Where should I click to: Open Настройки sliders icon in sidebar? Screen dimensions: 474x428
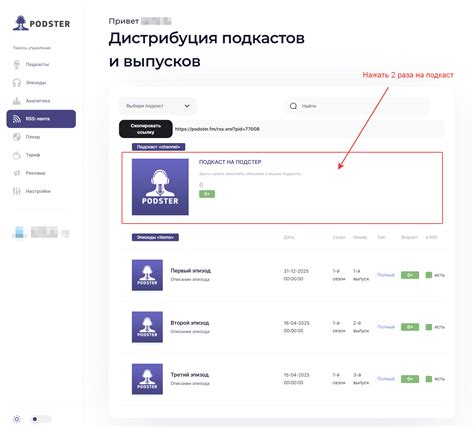tap(17, 191)
